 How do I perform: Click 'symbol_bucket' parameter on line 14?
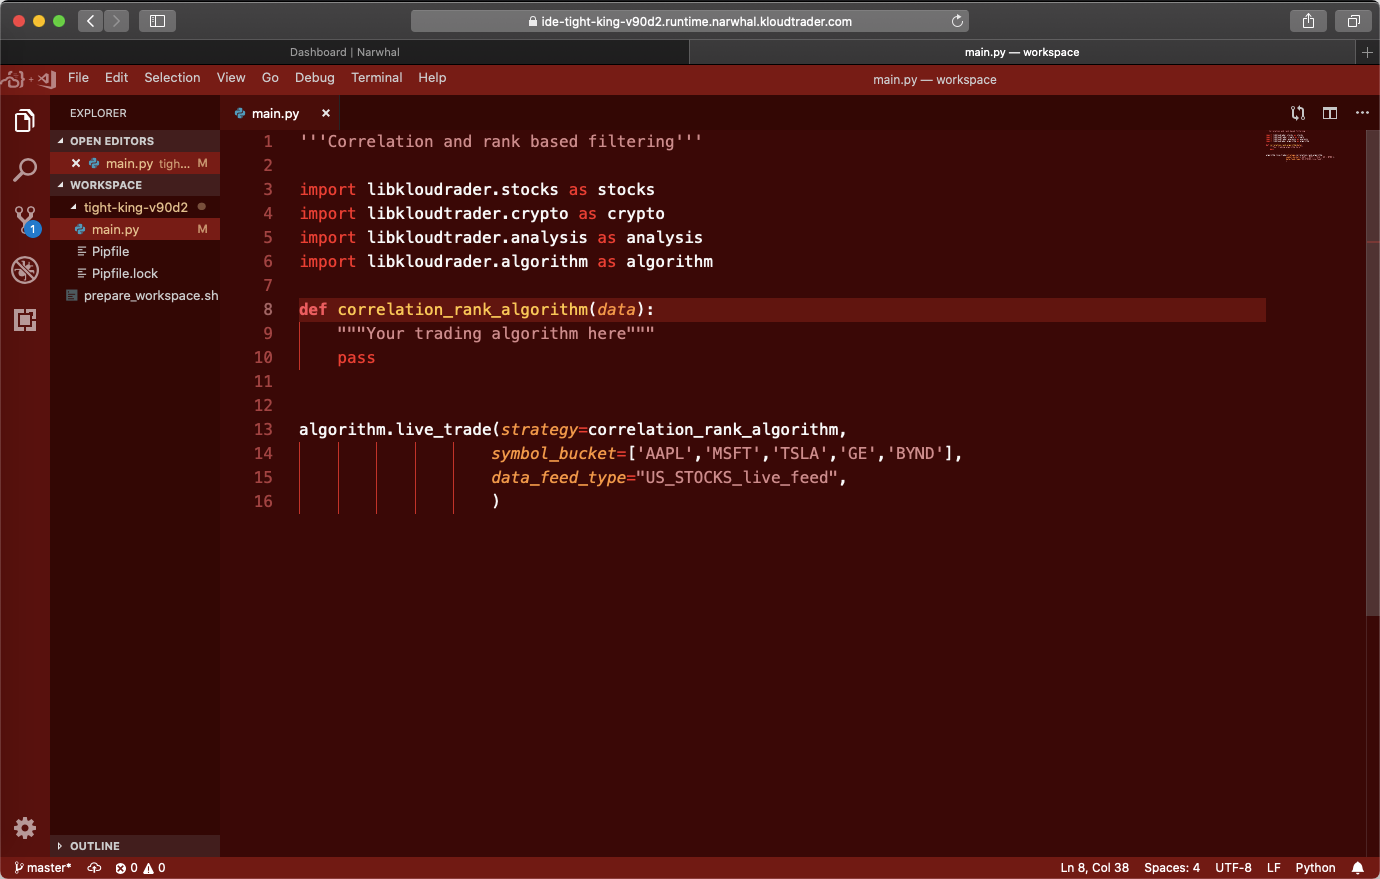(x=553, y=453)
